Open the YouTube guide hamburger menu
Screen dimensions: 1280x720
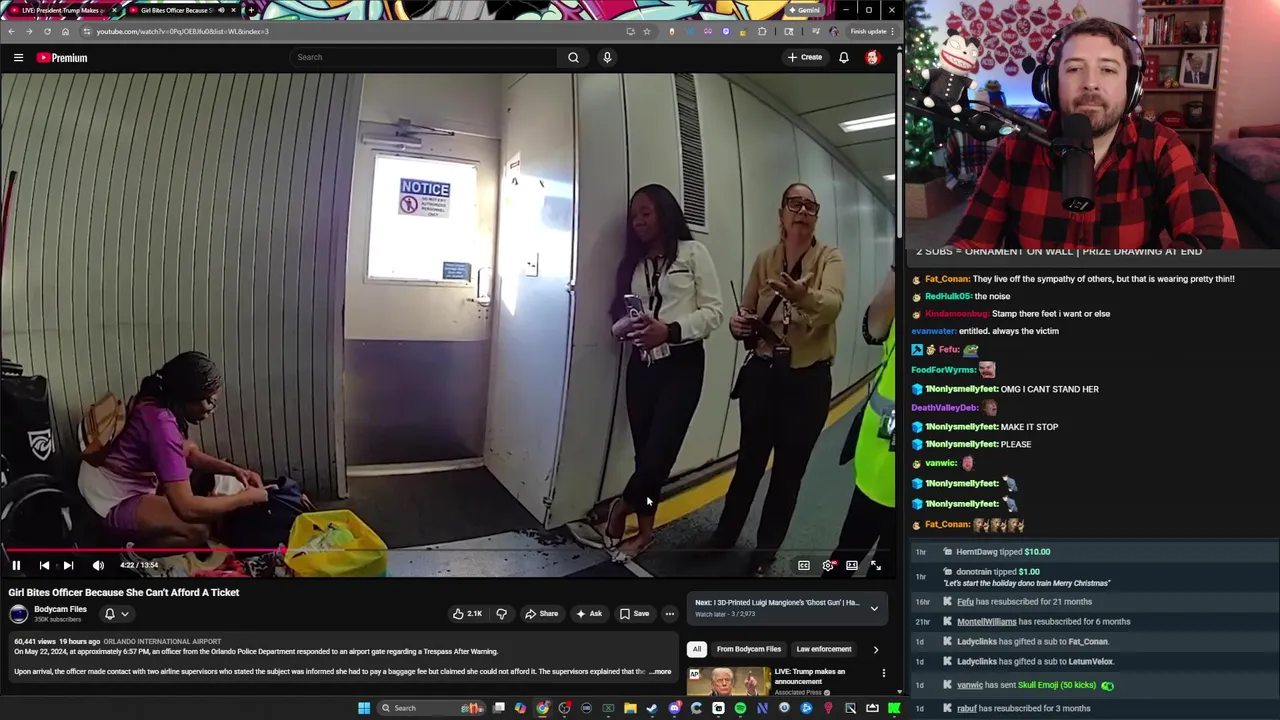click(x=18, y=58)
